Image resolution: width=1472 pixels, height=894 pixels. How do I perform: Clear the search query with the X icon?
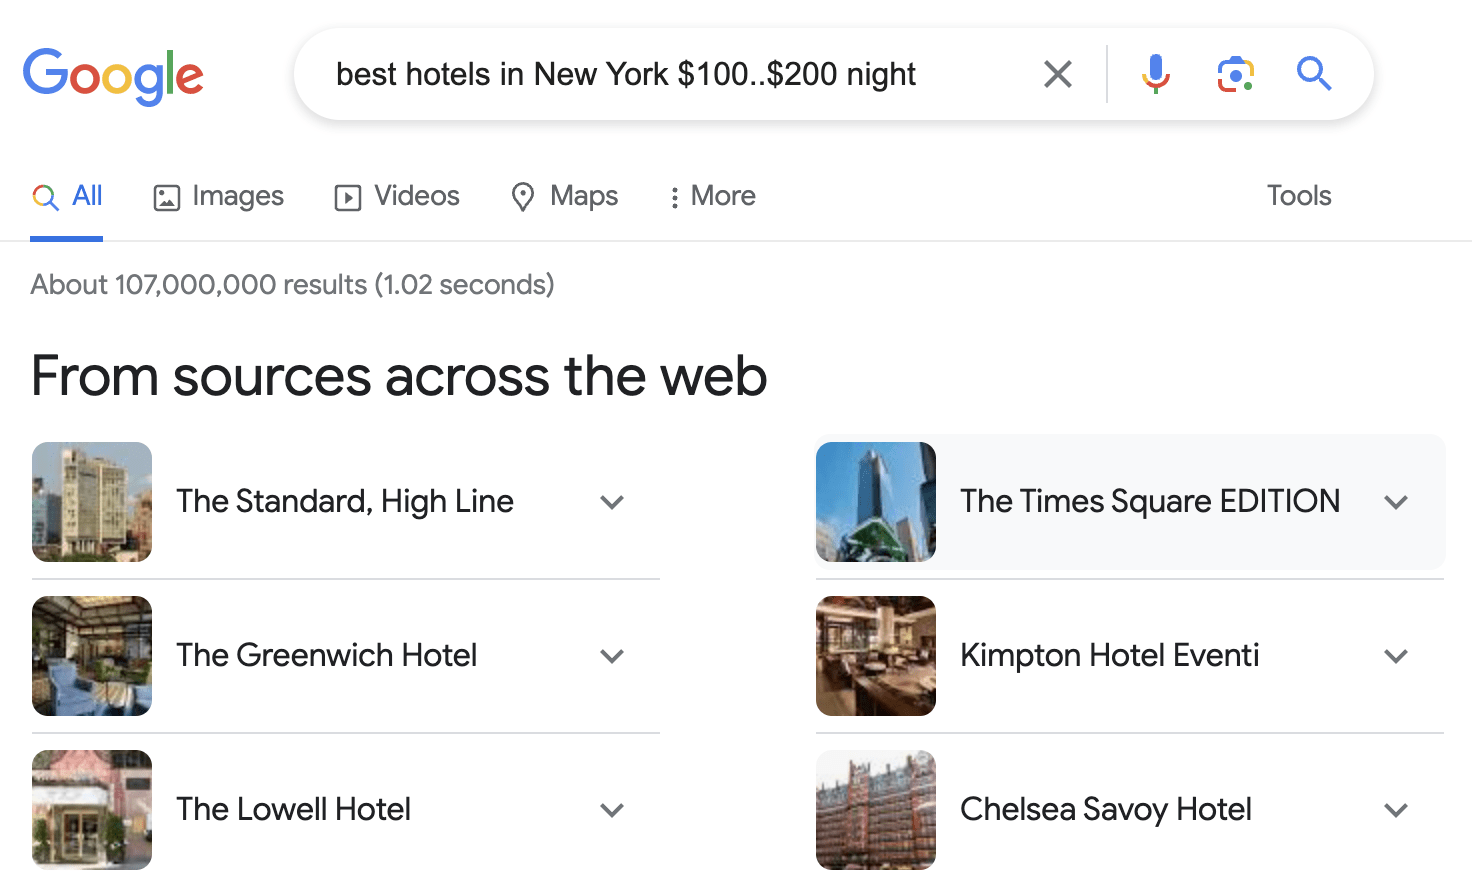click(1057, 74)
